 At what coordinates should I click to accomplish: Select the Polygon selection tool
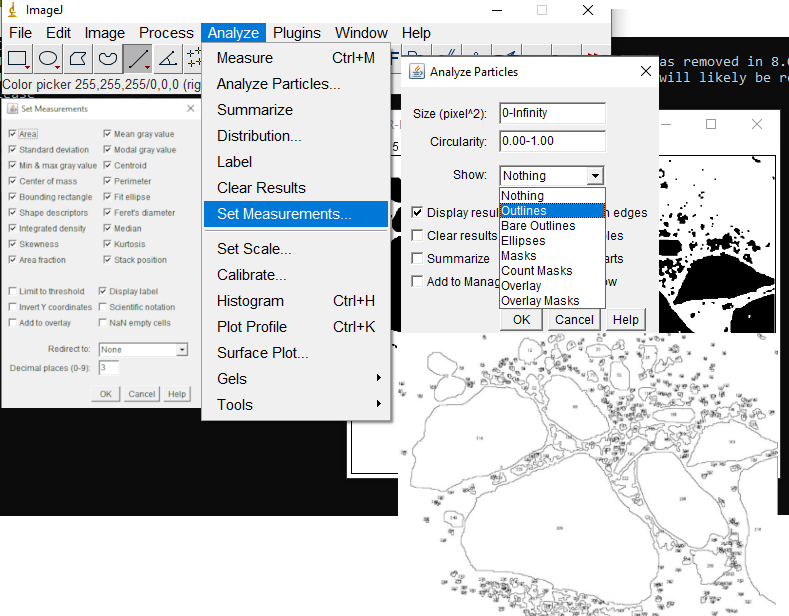(x=78, y=59)
